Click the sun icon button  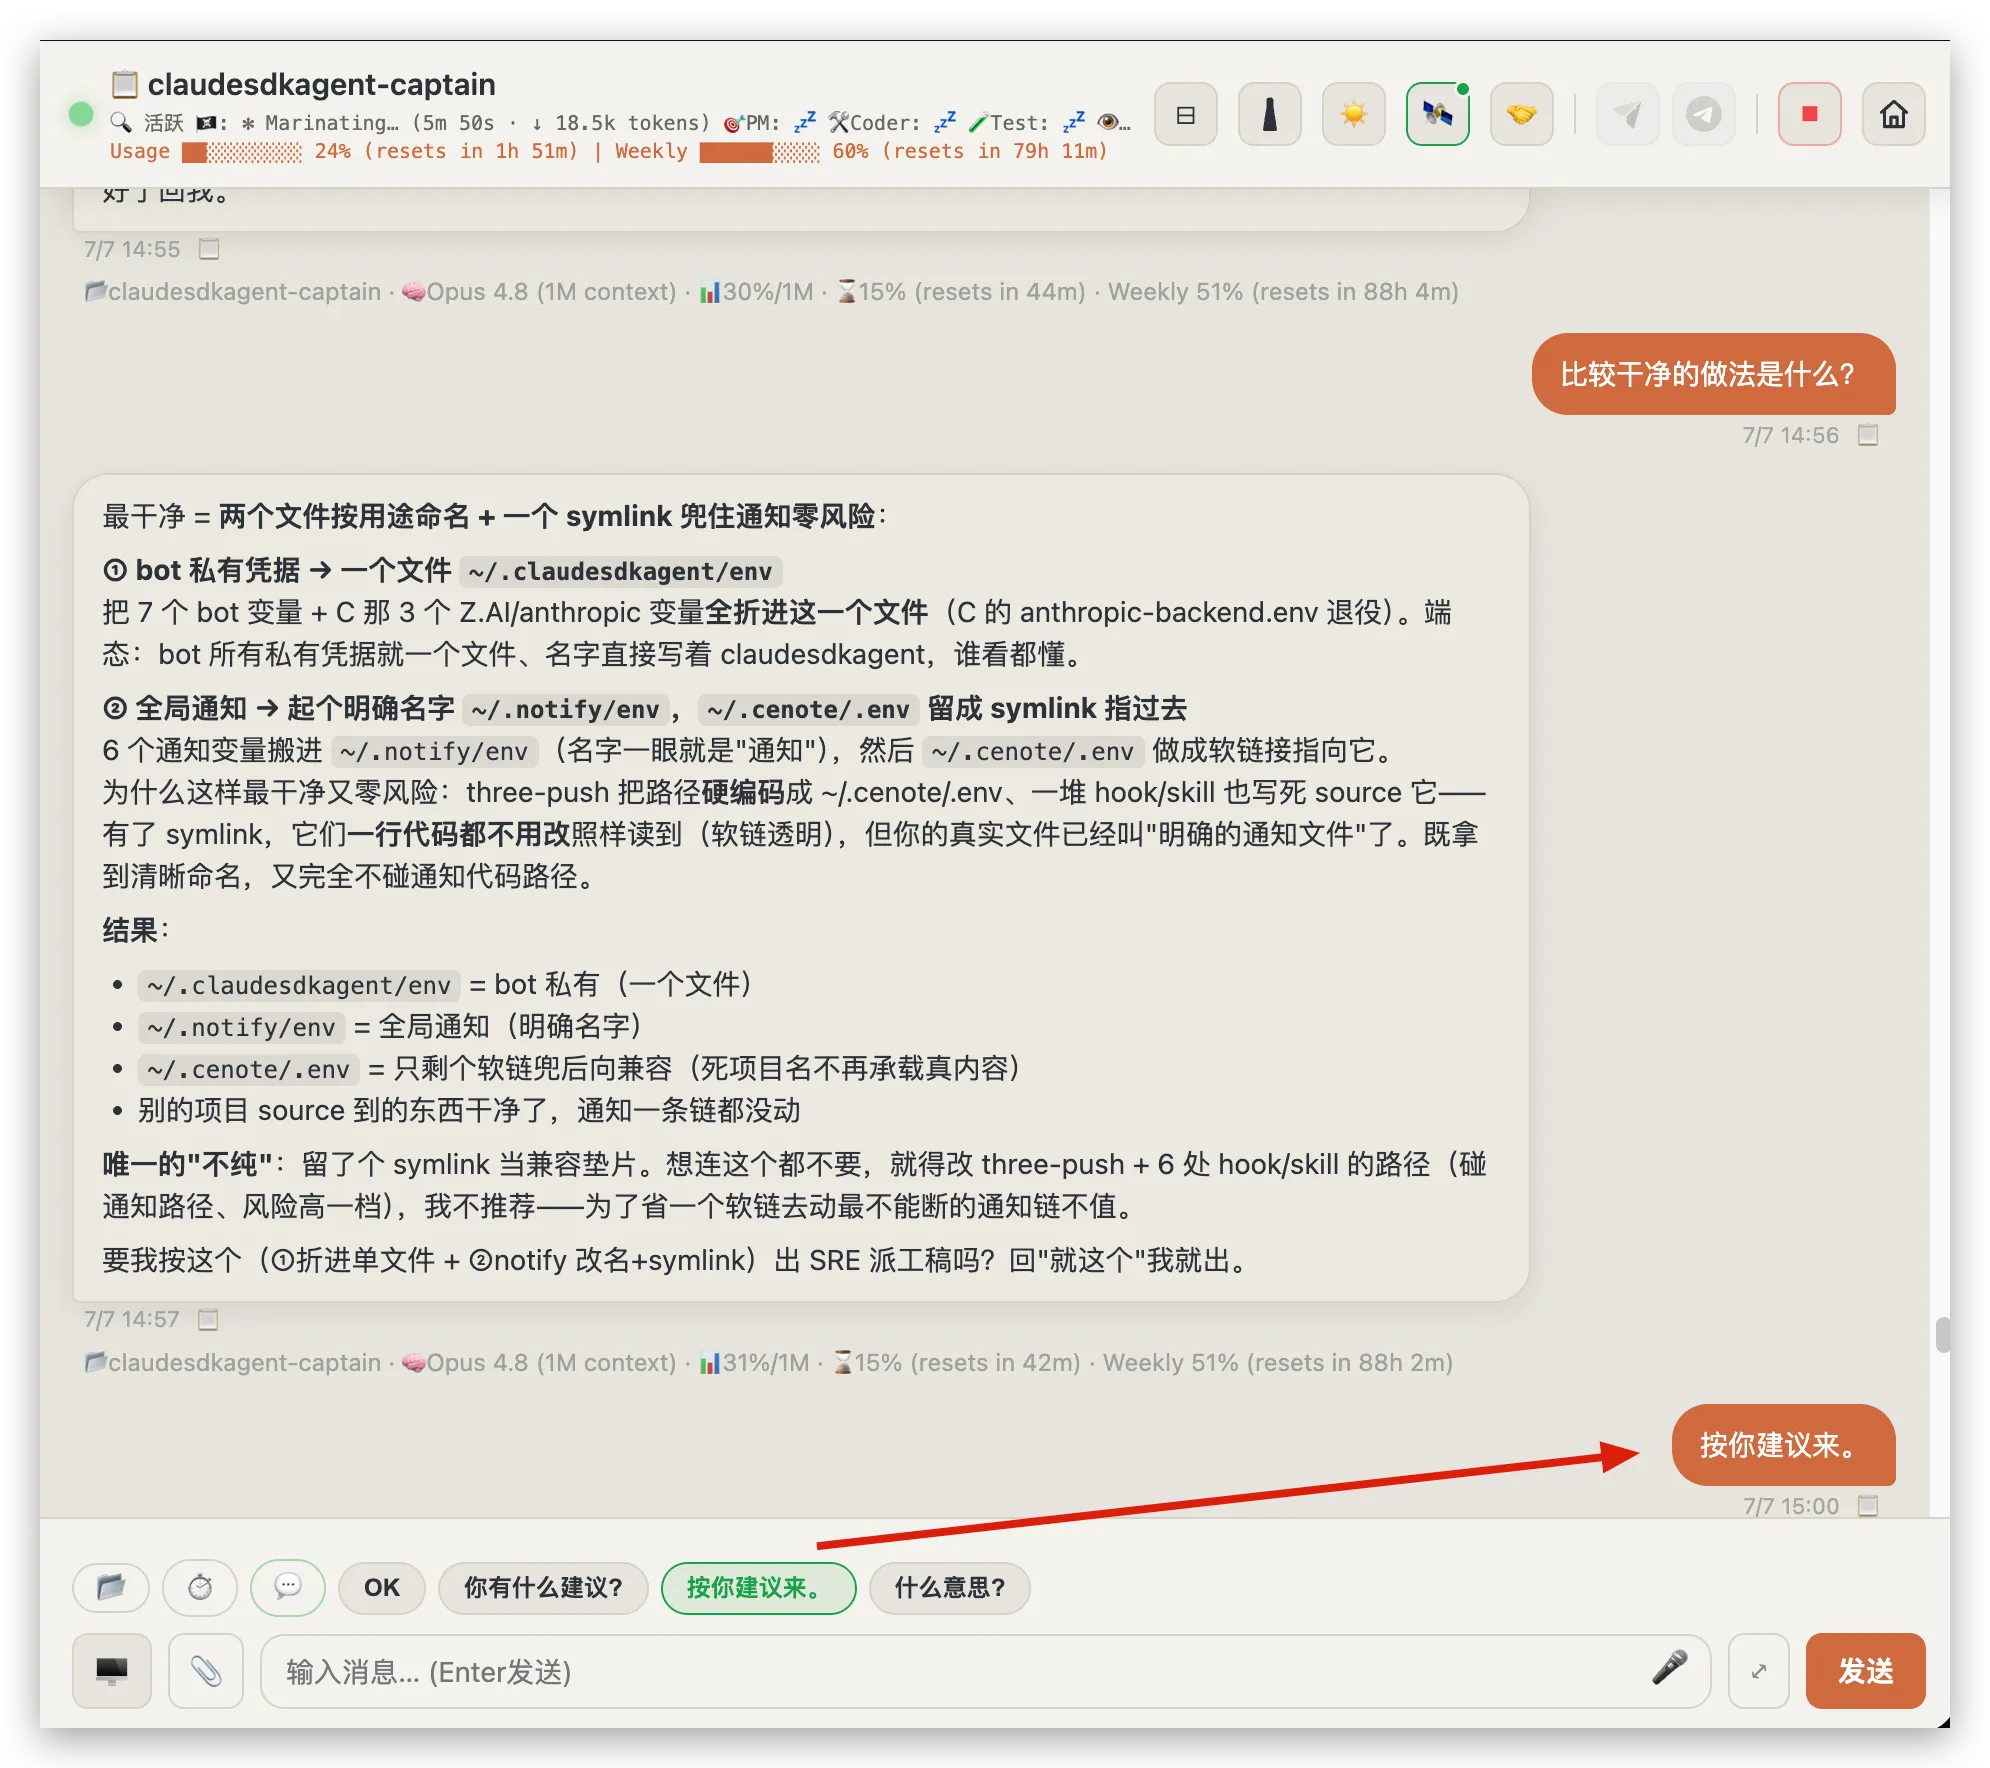coord(1353,115)
